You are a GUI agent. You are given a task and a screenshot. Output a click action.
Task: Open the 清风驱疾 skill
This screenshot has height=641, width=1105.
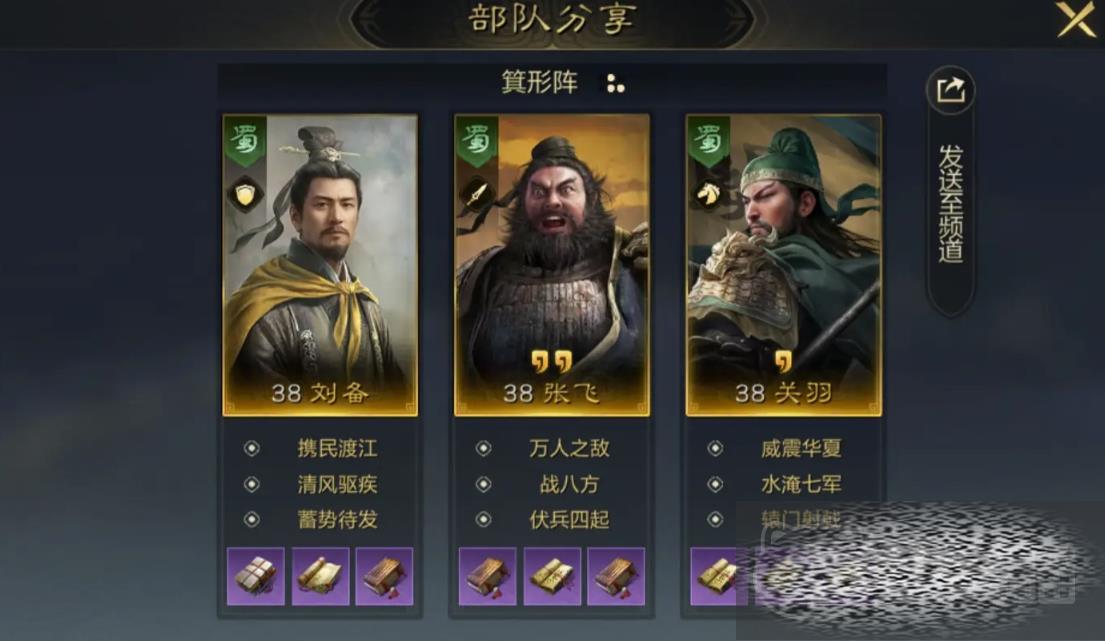click(337, 484)
